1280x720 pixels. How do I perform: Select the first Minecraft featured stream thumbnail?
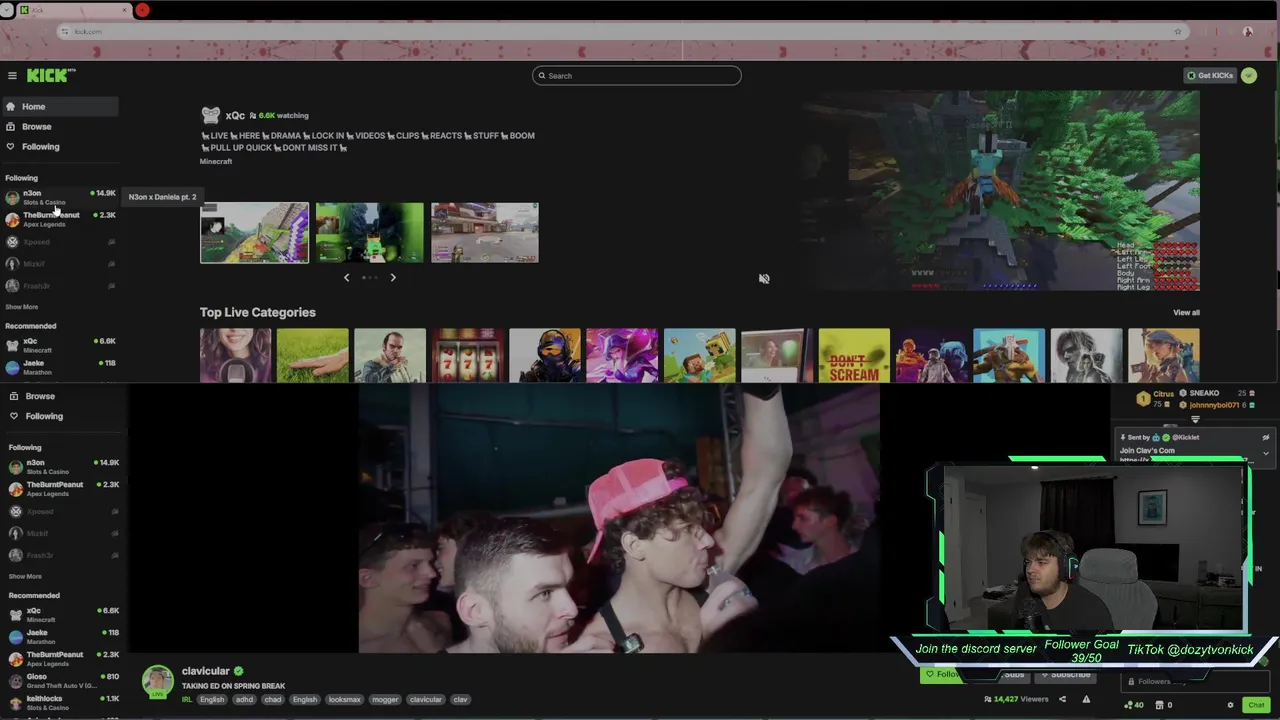(x=254, y=233)
